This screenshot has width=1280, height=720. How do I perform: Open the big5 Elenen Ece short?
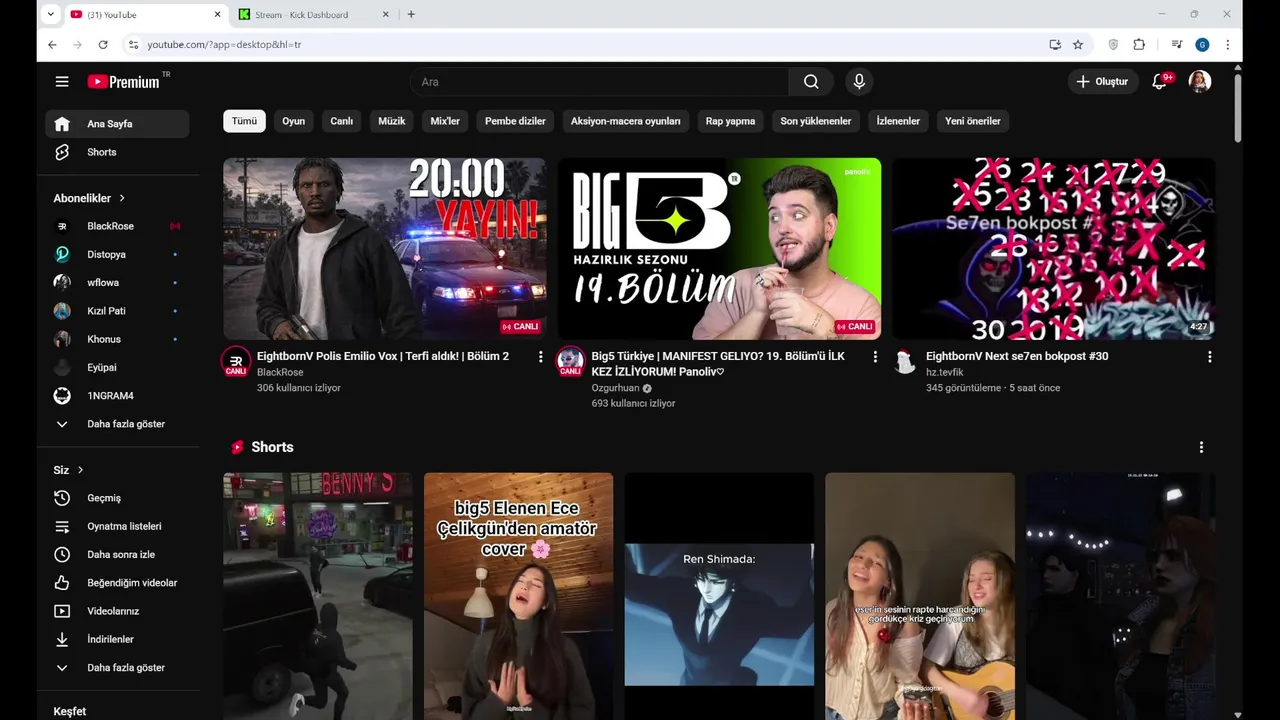pos(518,596)
